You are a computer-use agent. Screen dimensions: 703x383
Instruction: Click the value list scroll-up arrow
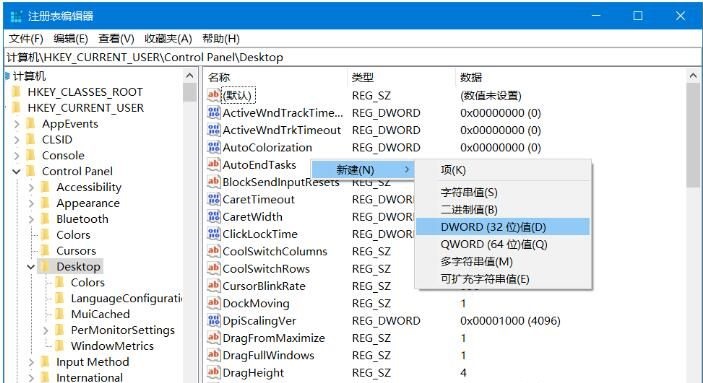pyautogui.click(x=693, y=76)
